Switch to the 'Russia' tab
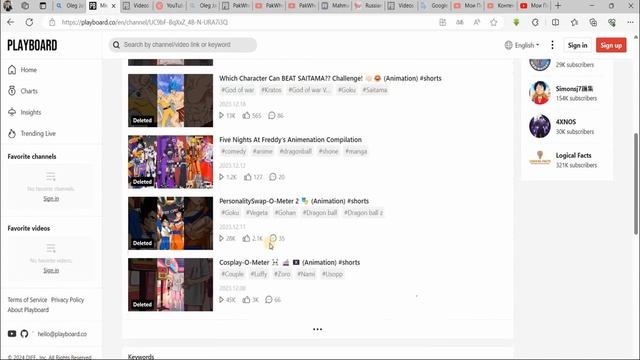This screenshot has width=640, height=360. click(368, 6)
